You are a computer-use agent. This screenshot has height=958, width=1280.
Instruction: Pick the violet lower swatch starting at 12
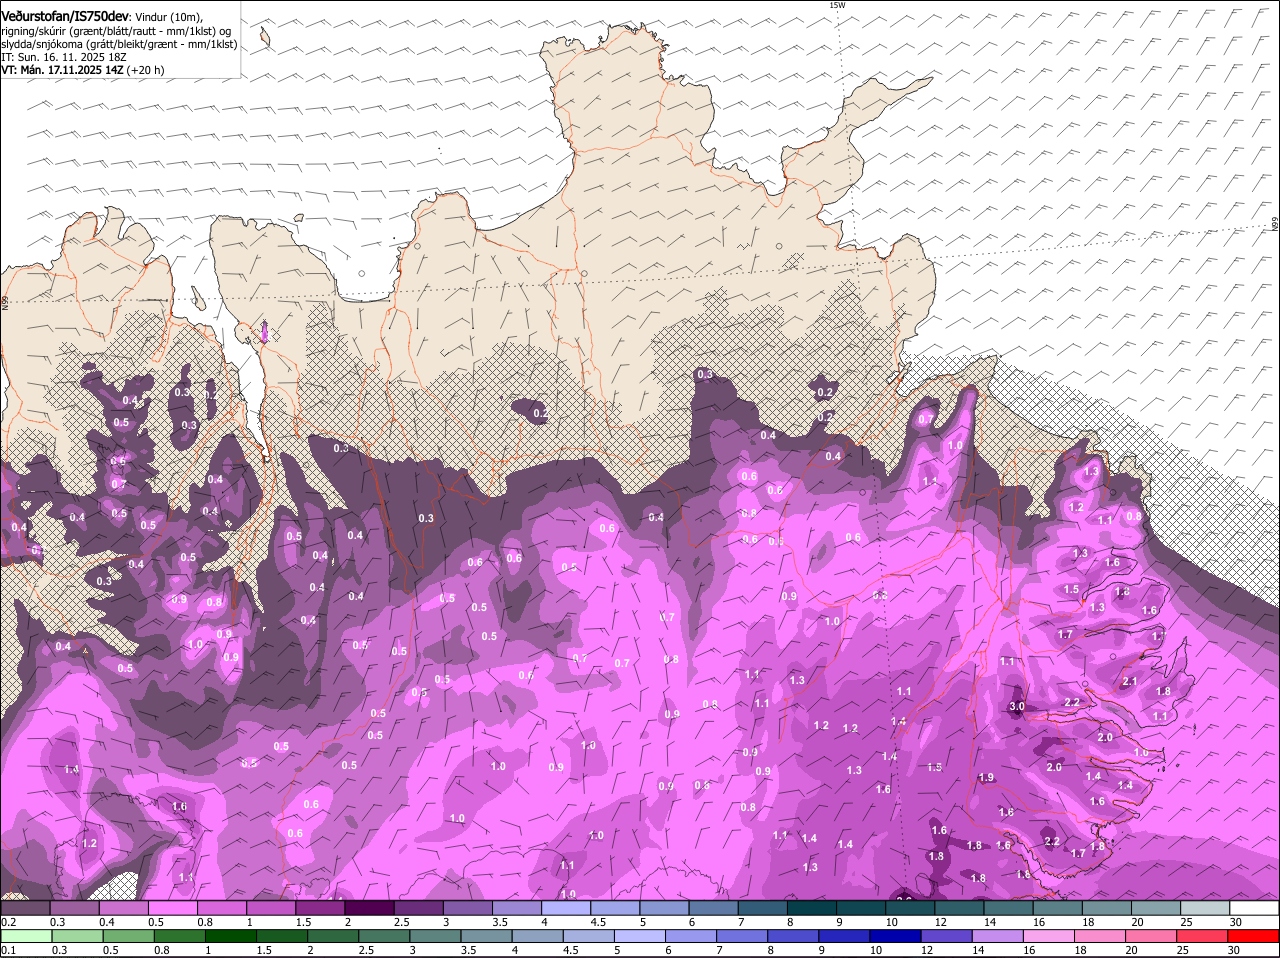pos(947,936)
